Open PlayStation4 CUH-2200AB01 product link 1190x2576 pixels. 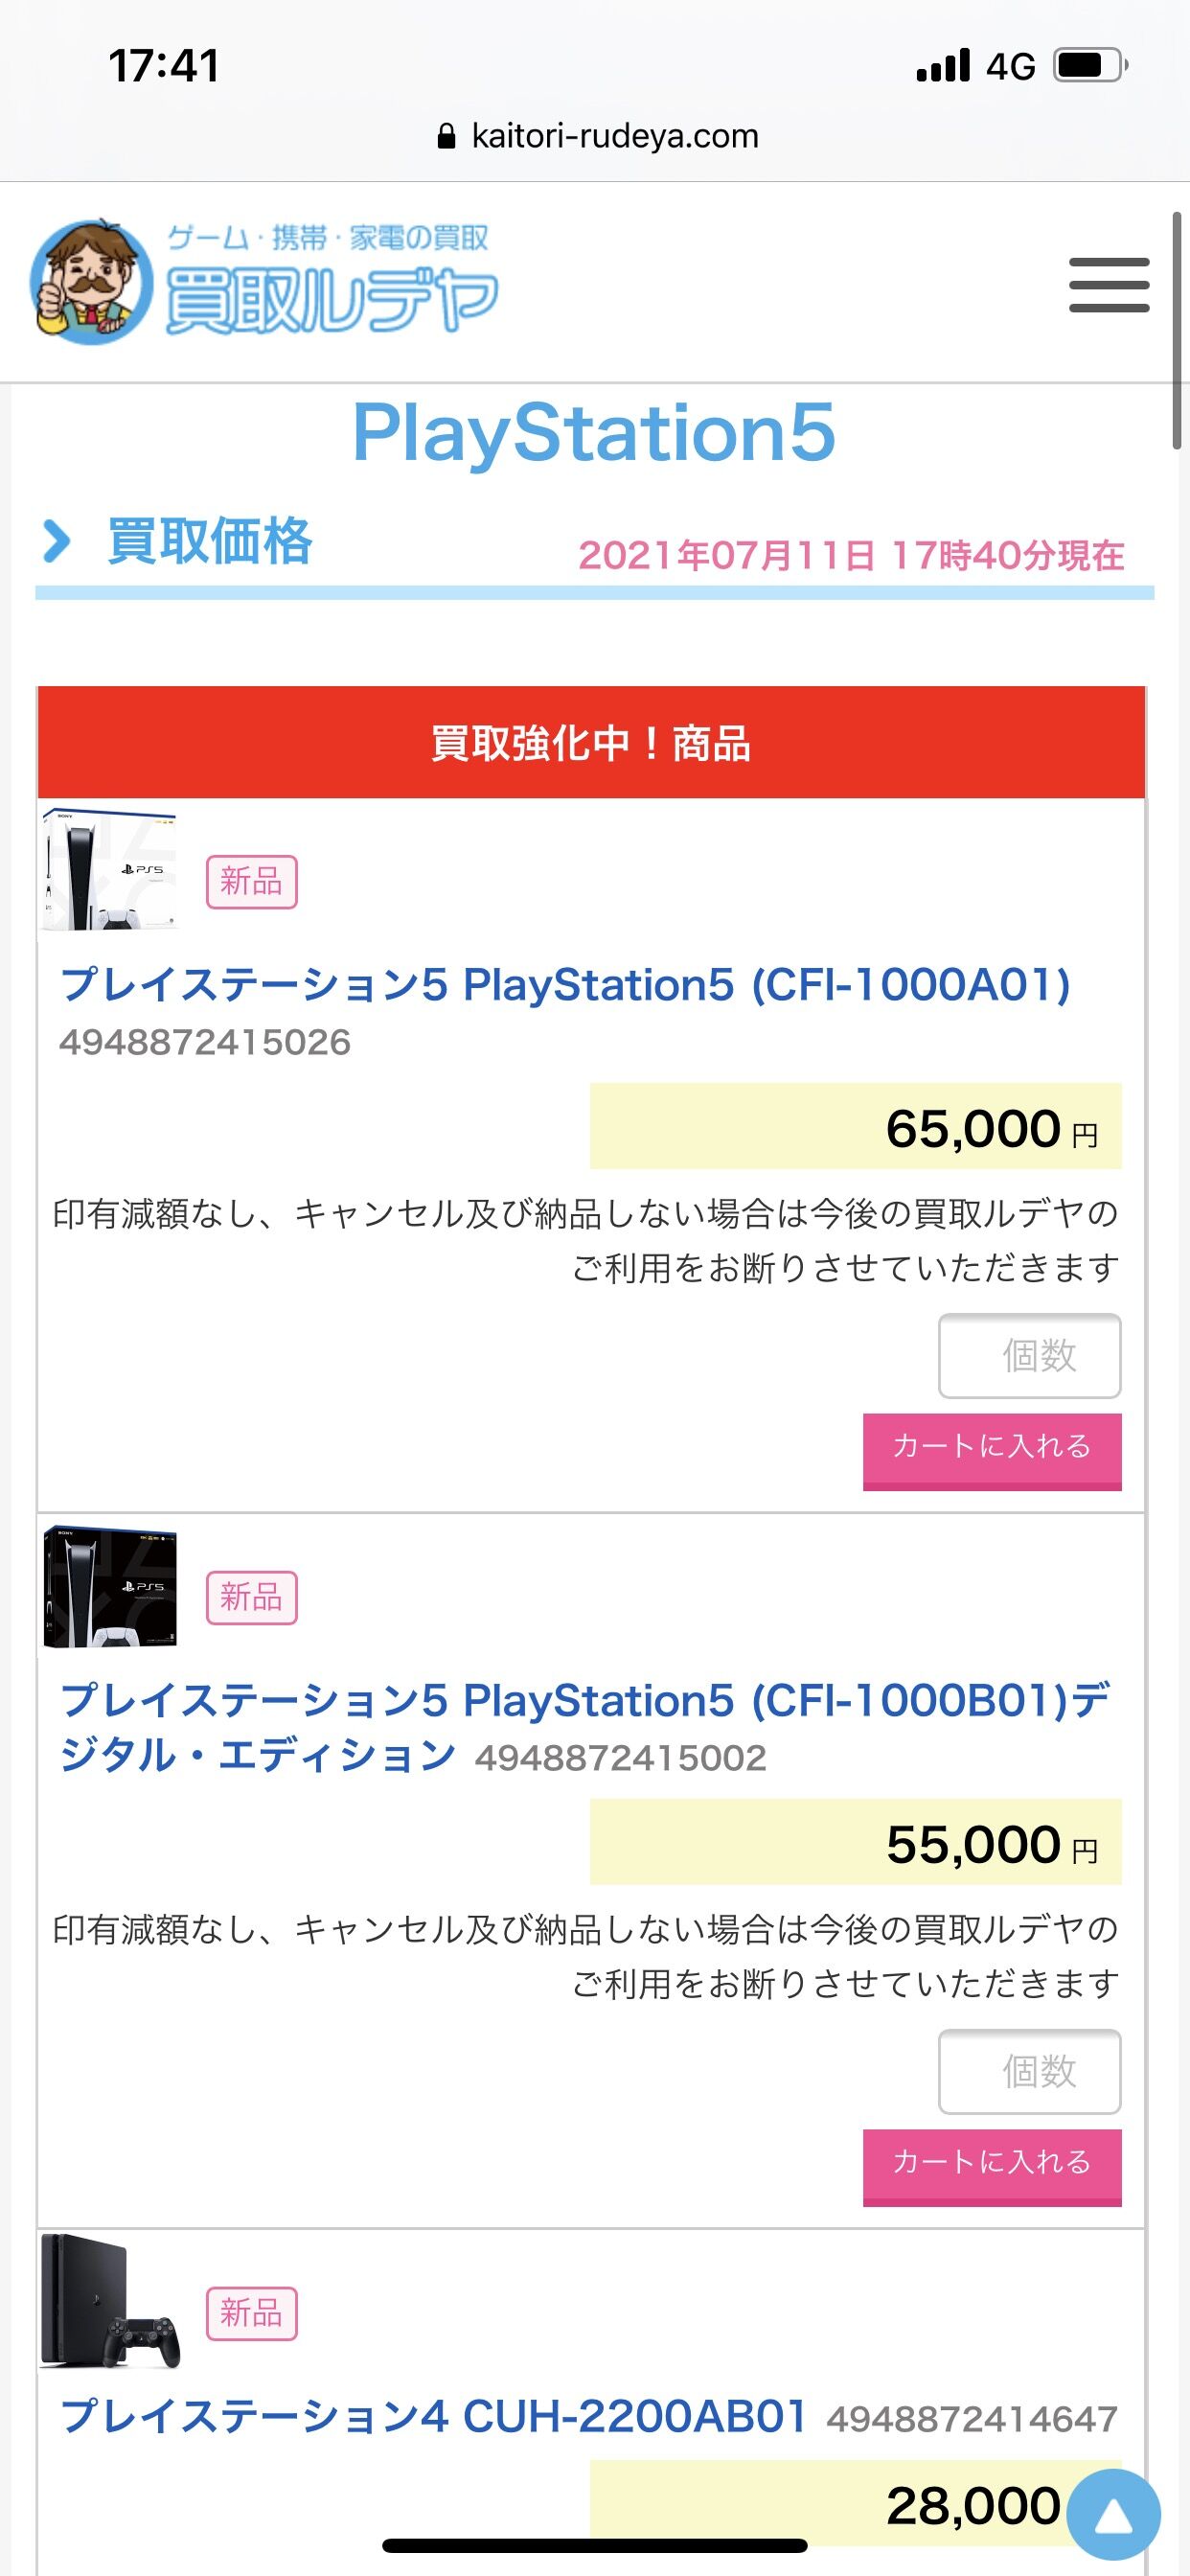tap(433, 2417)
